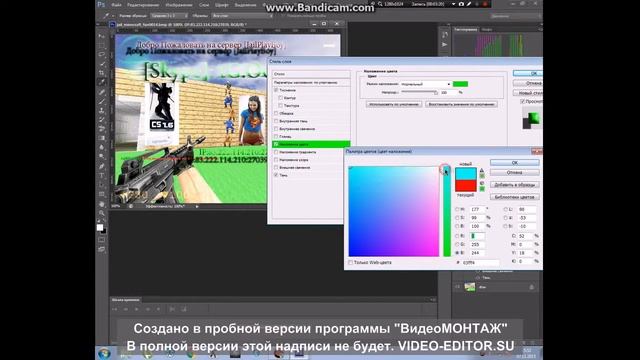Image resolution: width=640 pixels, height=360 pixels.
Task: Switch to the Гистограмма tab
Action: (x=466, y=29)
